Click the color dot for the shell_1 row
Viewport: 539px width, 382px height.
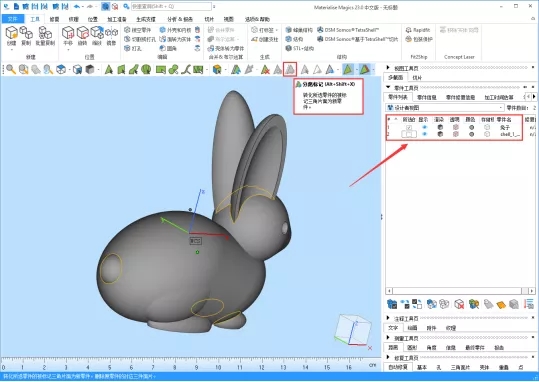click(x=472, y=134)
